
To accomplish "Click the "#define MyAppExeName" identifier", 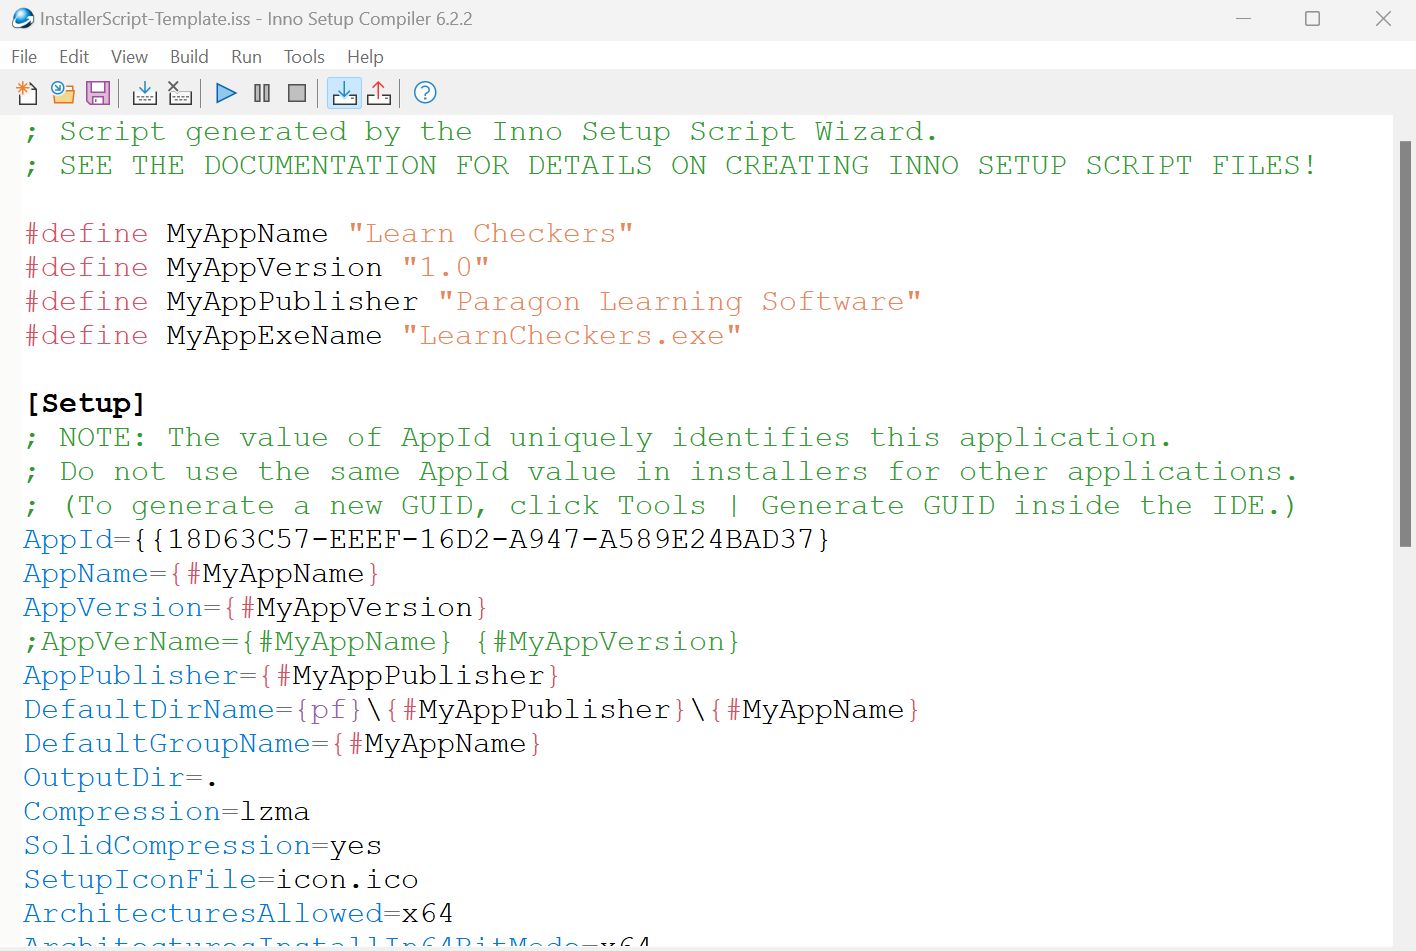I will click(274, 336).
